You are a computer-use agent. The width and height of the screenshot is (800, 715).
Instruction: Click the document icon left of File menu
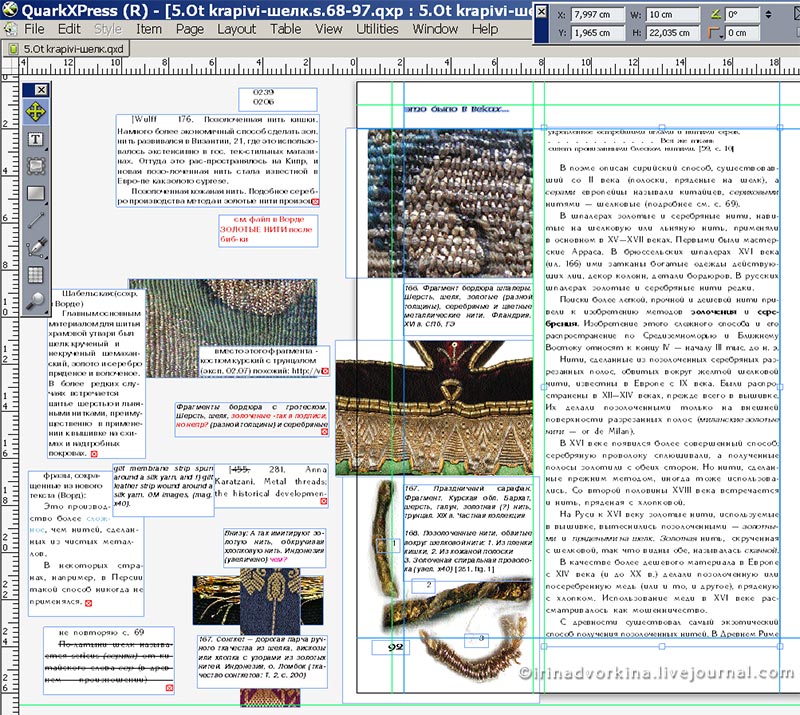pyautogui.click(x=10, y=29)
